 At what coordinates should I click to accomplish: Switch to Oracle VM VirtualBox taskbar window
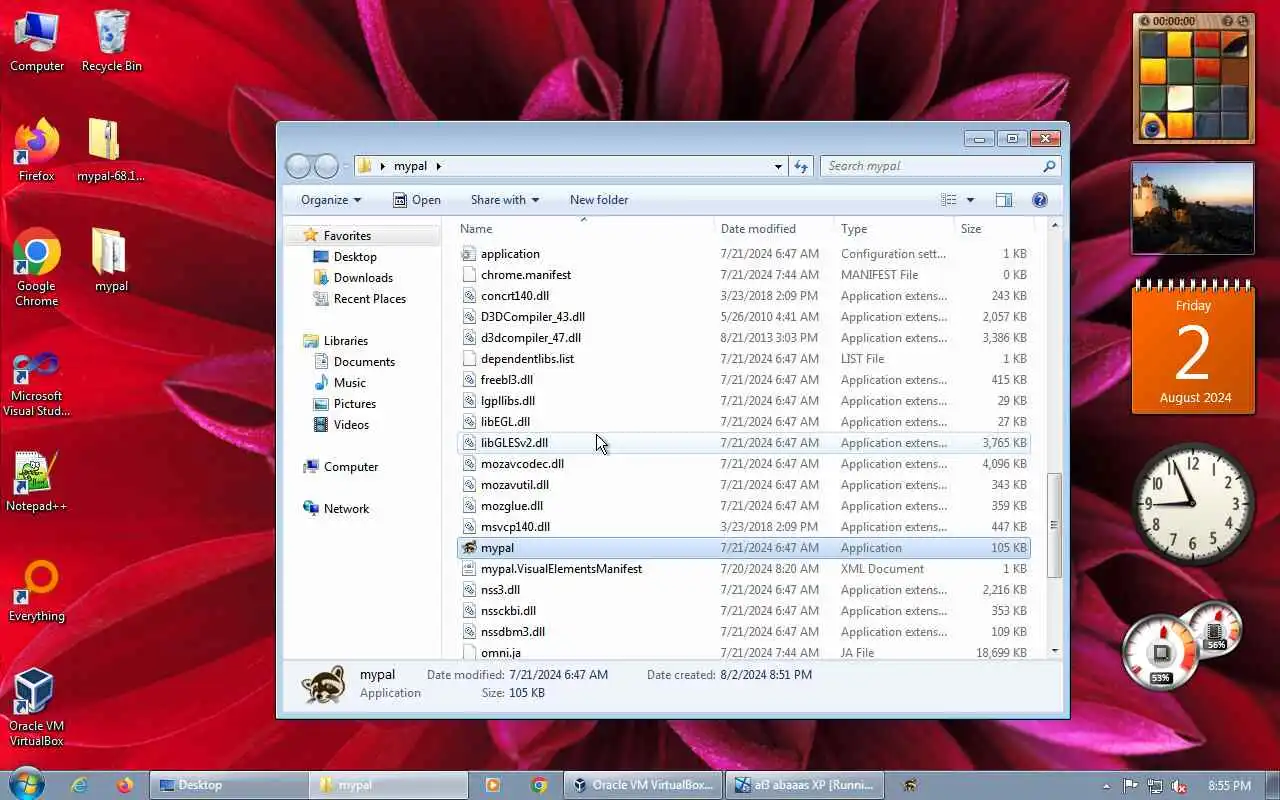(642, 785)
